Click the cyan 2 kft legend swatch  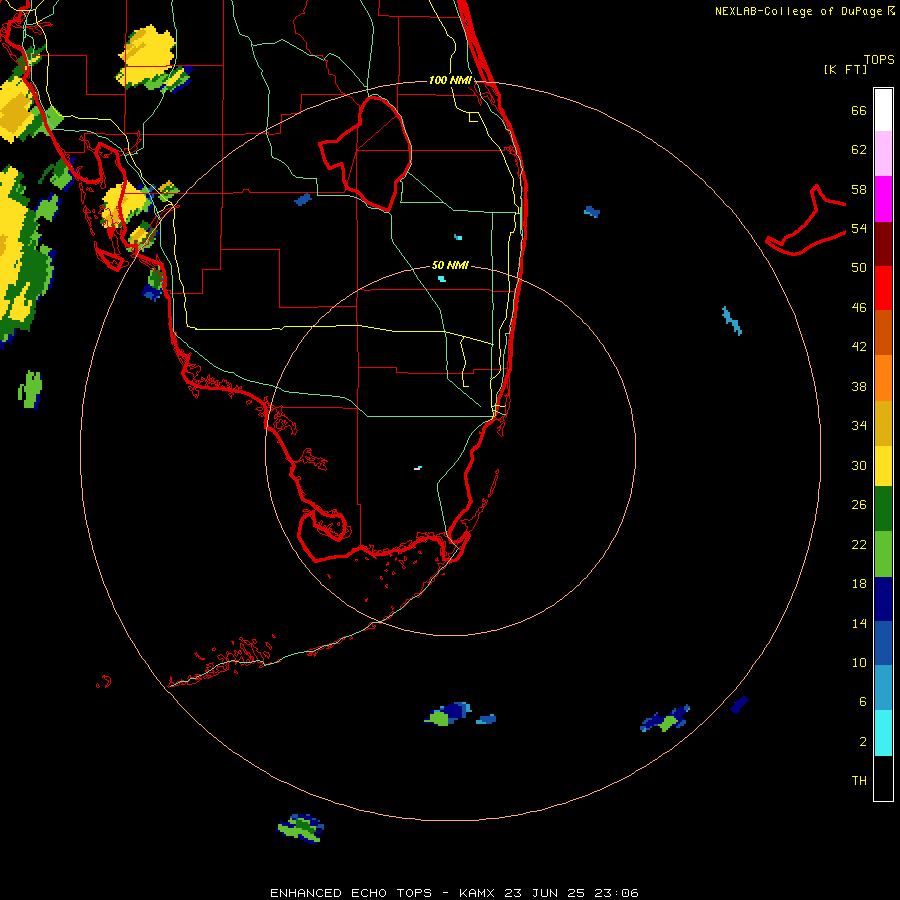pyautogui.click(x=883, y=733)
